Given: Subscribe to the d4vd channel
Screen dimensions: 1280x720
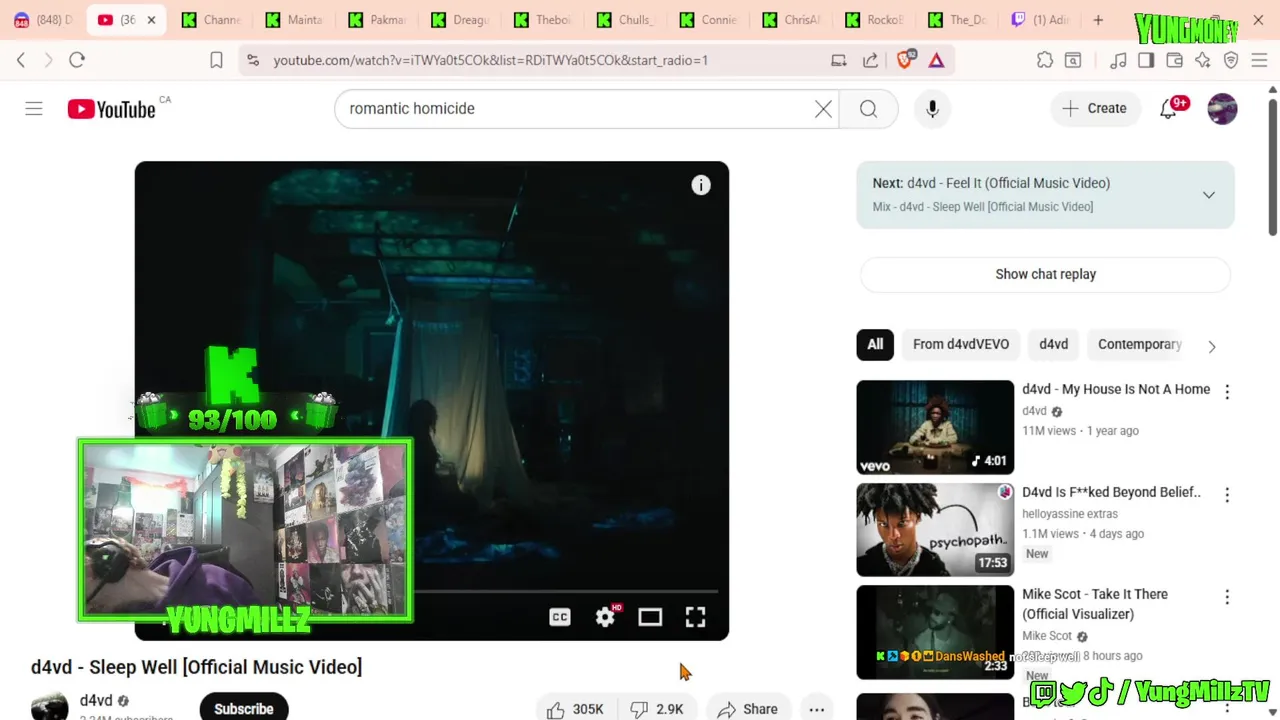Looking at the screenshot, I should (244, 708).
